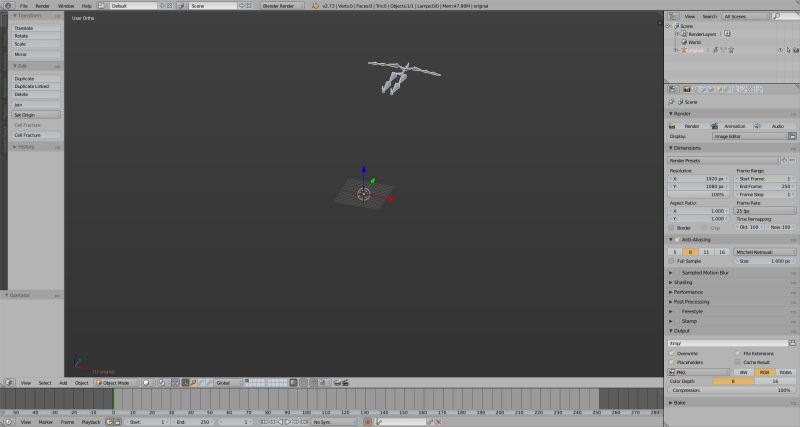Open the Default screen layout selector
The height and width of the screenshot is (427, 800).
pos(134,6)
